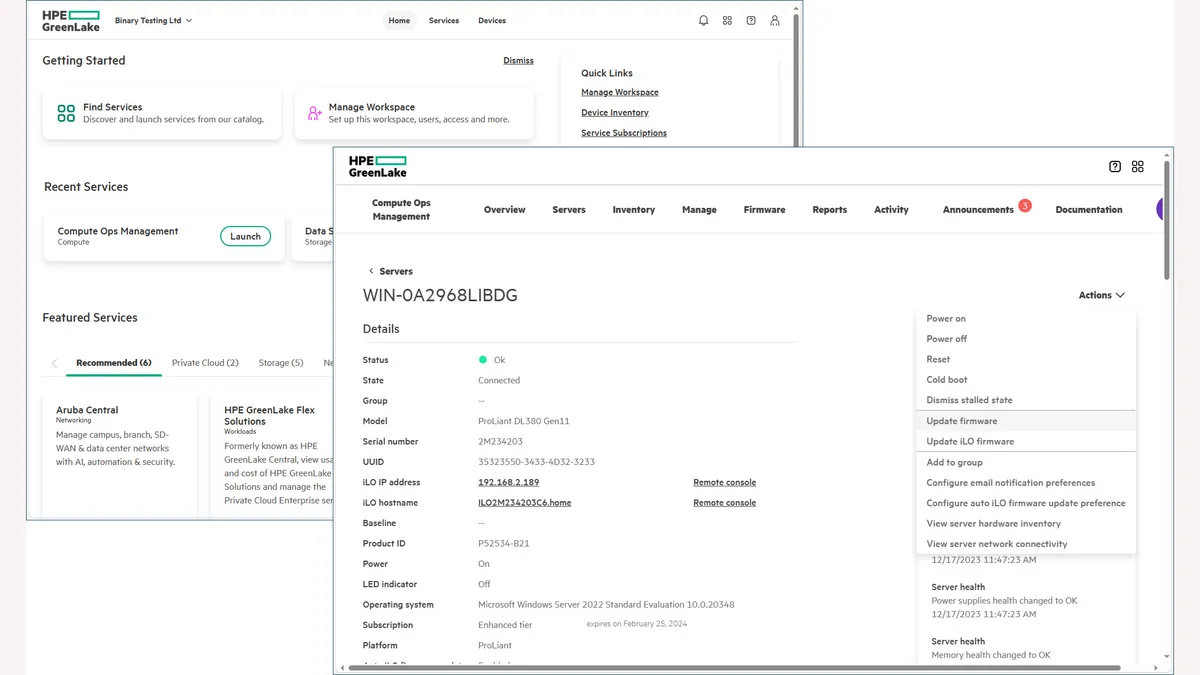Open apps grid in Compute Ops window
This screenshot has width=1200, height=675.
1138,167
